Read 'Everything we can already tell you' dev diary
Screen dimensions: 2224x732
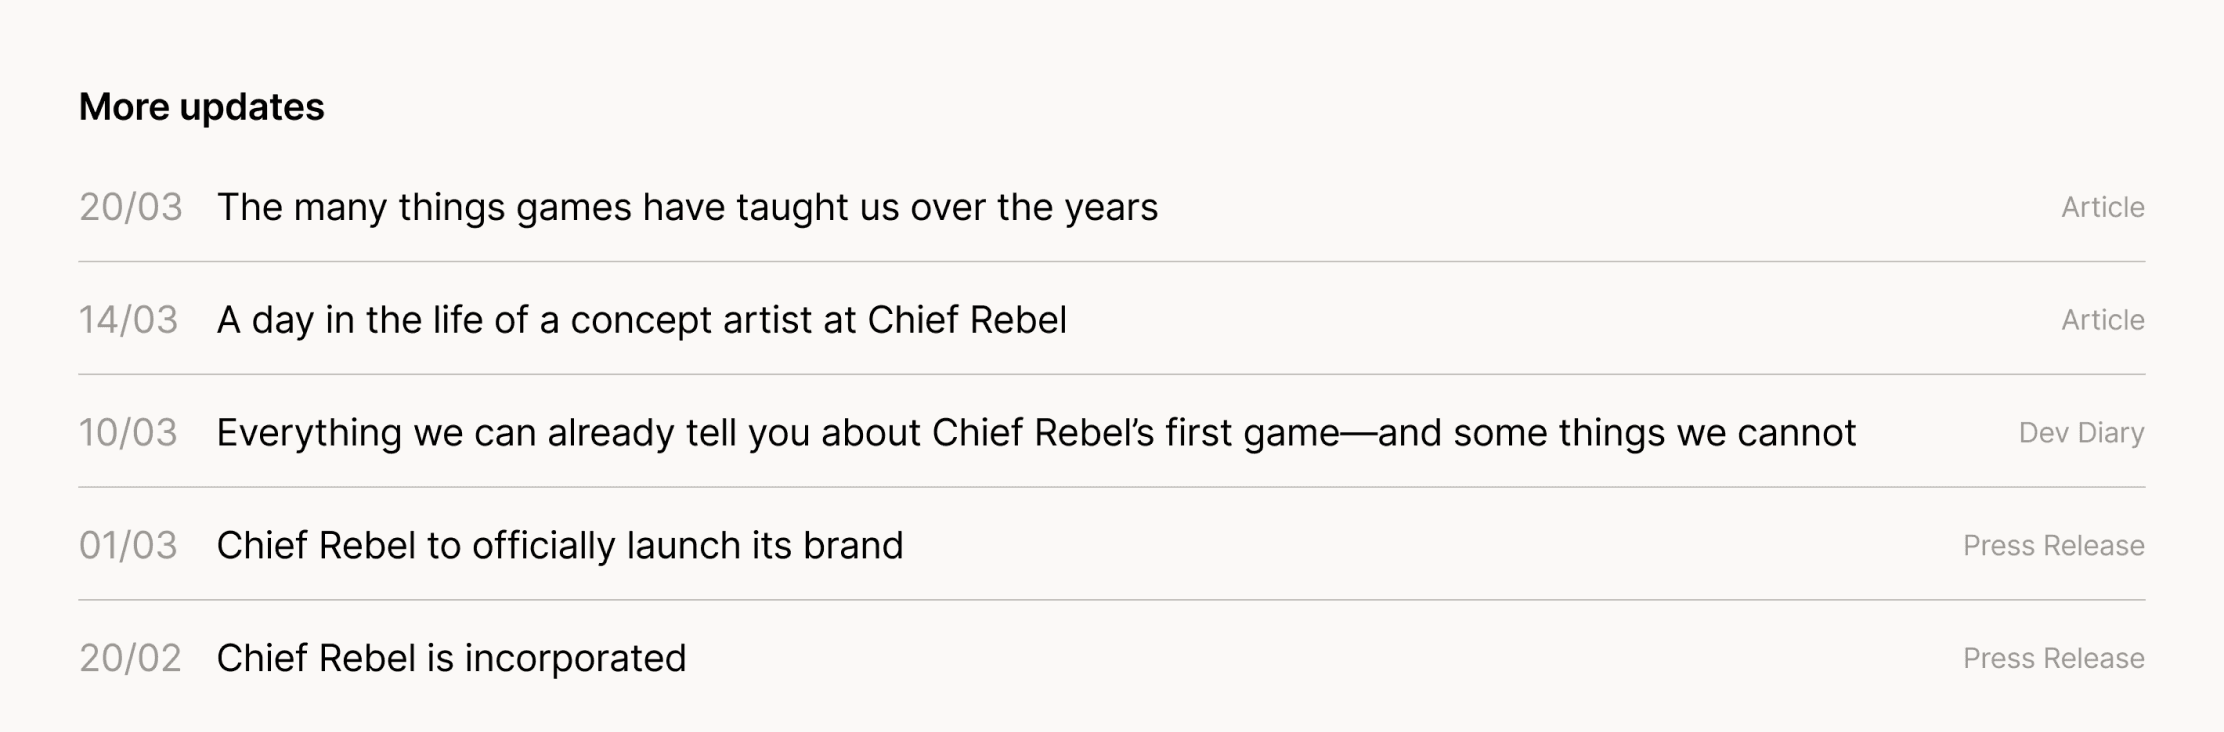(x=1036, y=433)
